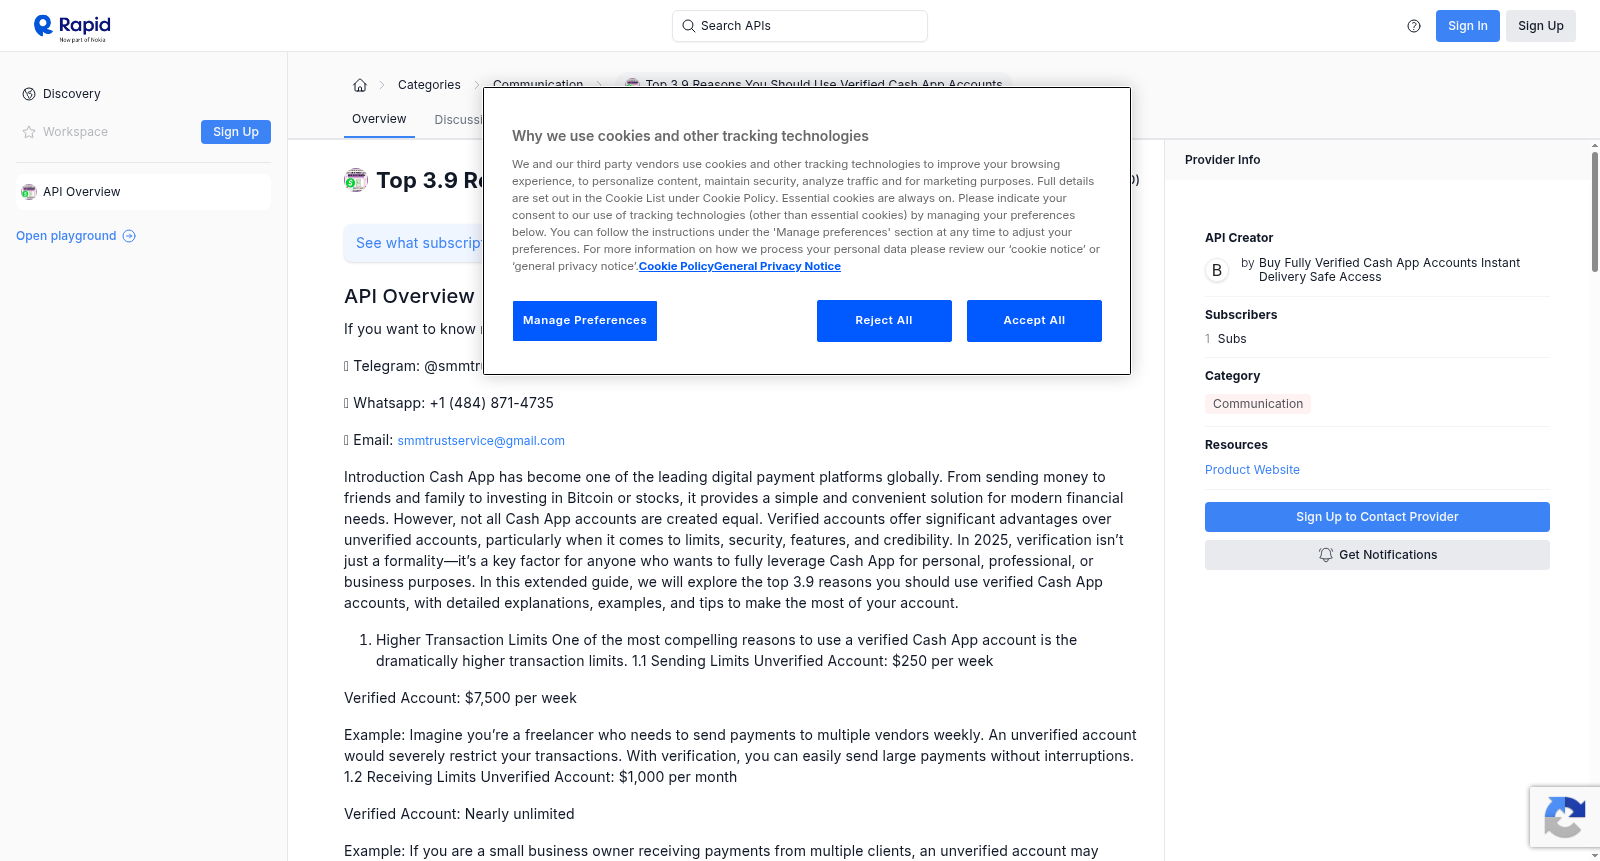
Task: Click the page vertical scrollbar thumb
Action: (x=1595, y=210)
